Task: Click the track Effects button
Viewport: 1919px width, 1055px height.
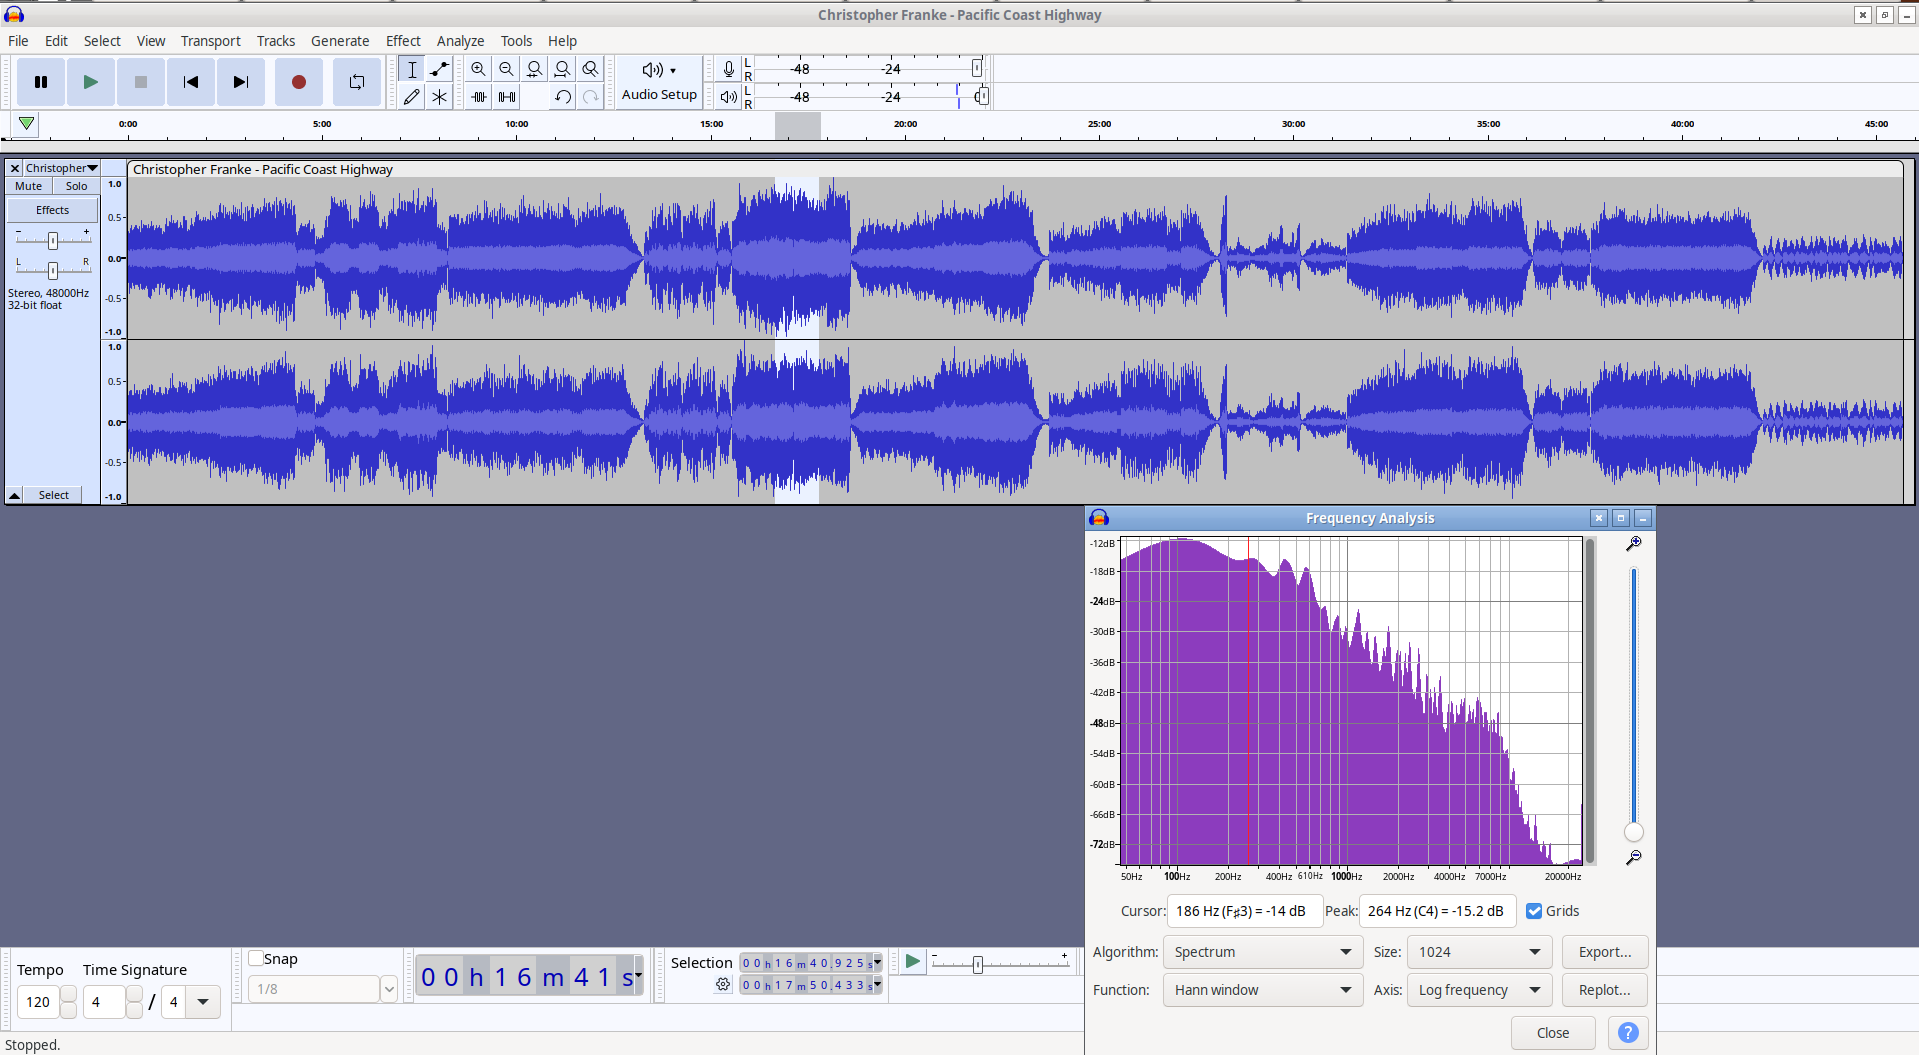Action: pyautogui.click(x=53, y=210)
